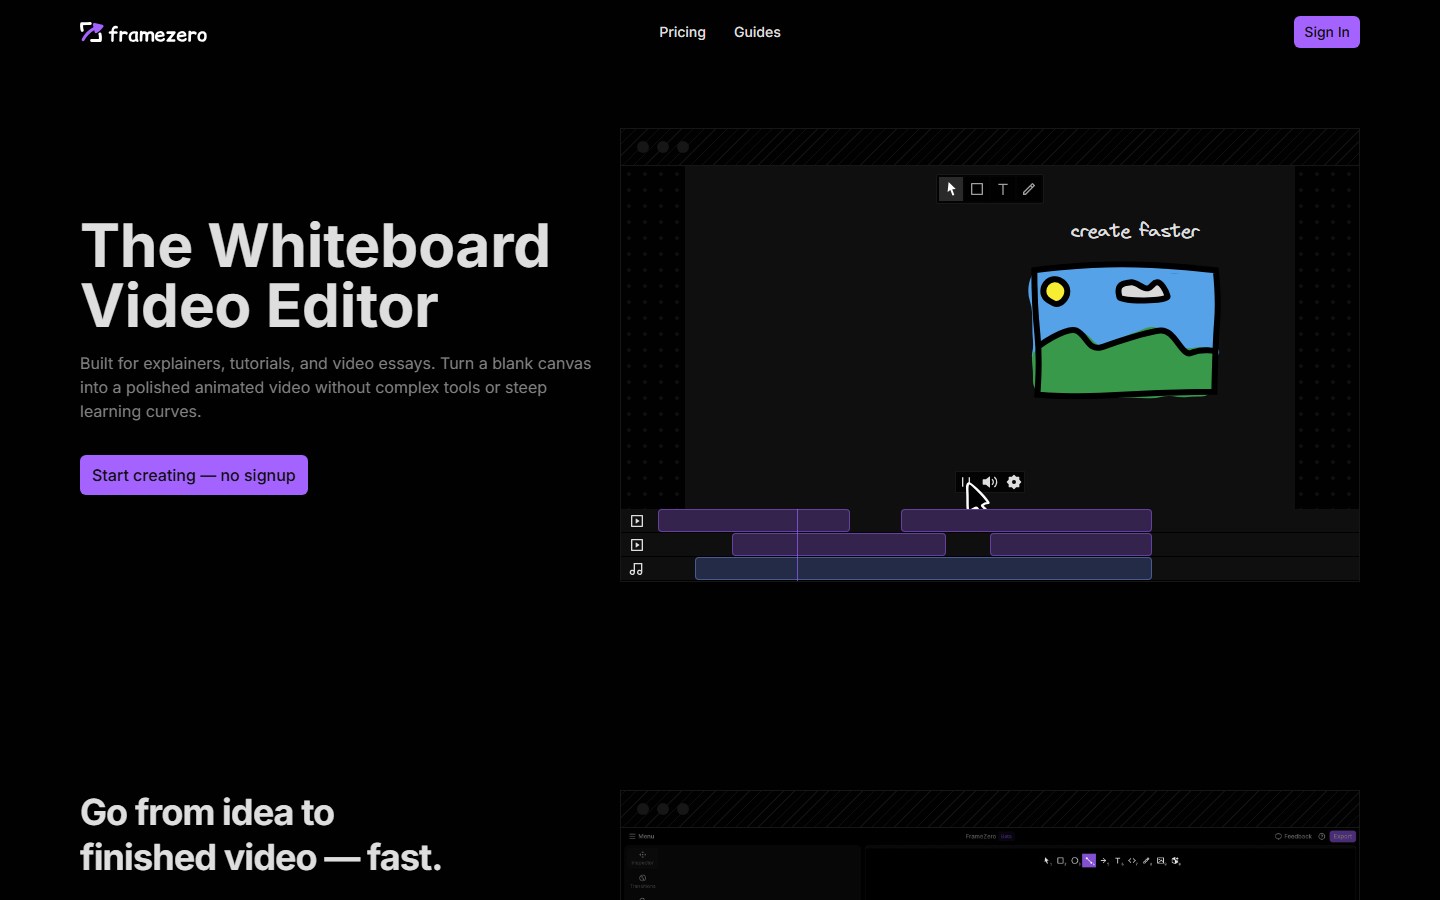The image size is (1440, 900).
Task: Open the playback settings gear
Action: coord(1014,482)
